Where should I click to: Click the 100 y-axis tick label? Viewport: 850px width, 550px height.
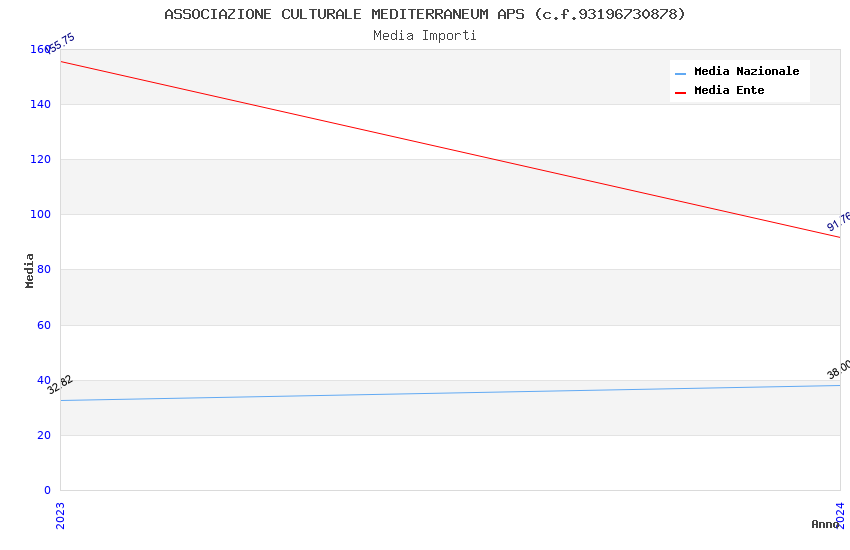click(40, 214)
